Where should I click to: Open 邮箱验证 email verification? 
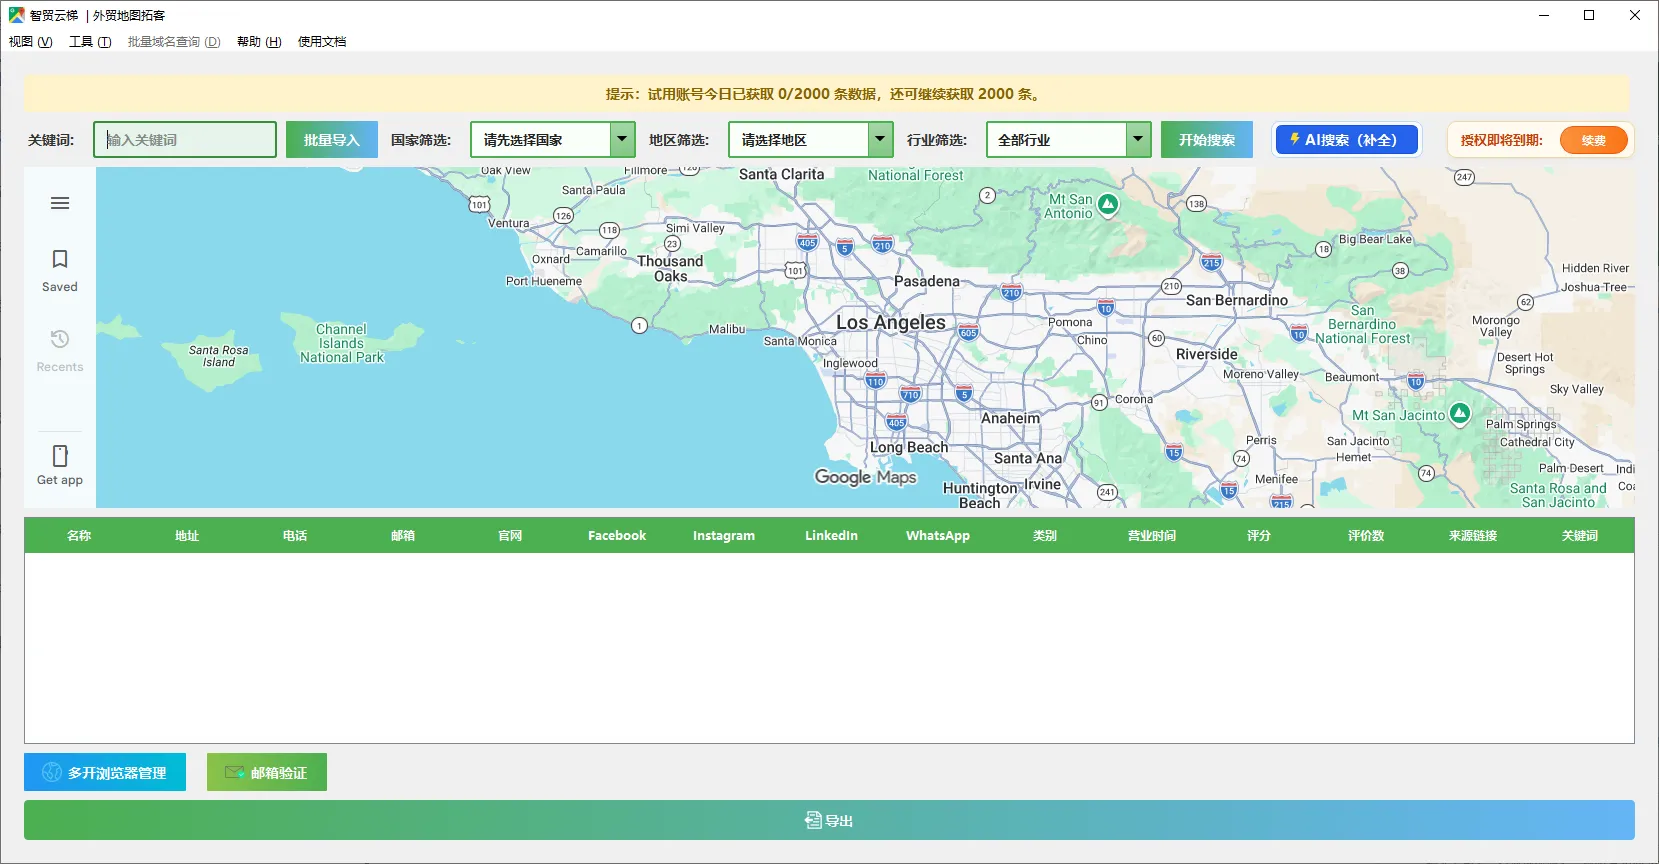point(267,772)
